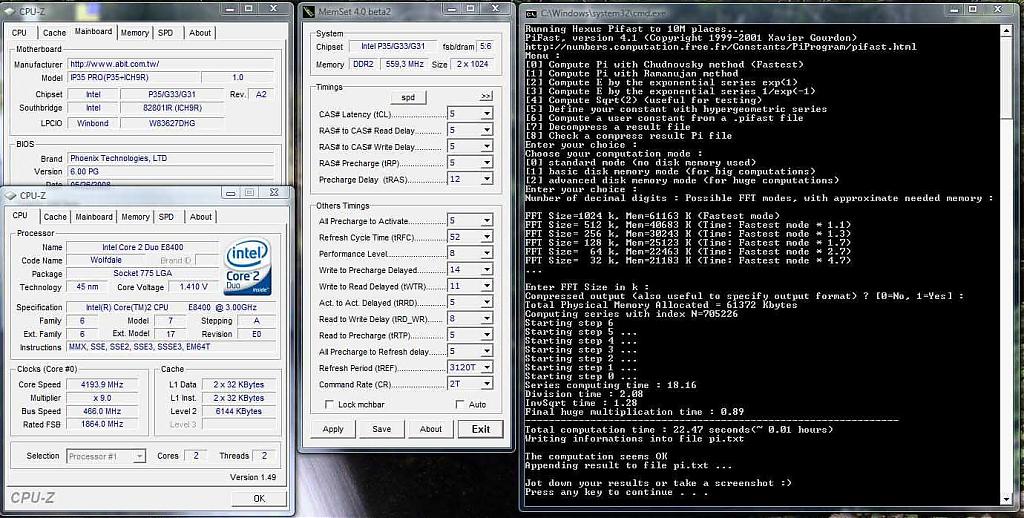Image resolution: width=1024 pixels, height=518 pixels.
Task: Click the Intel Core 2 Duo logo
Action: [x=248, y=267]
